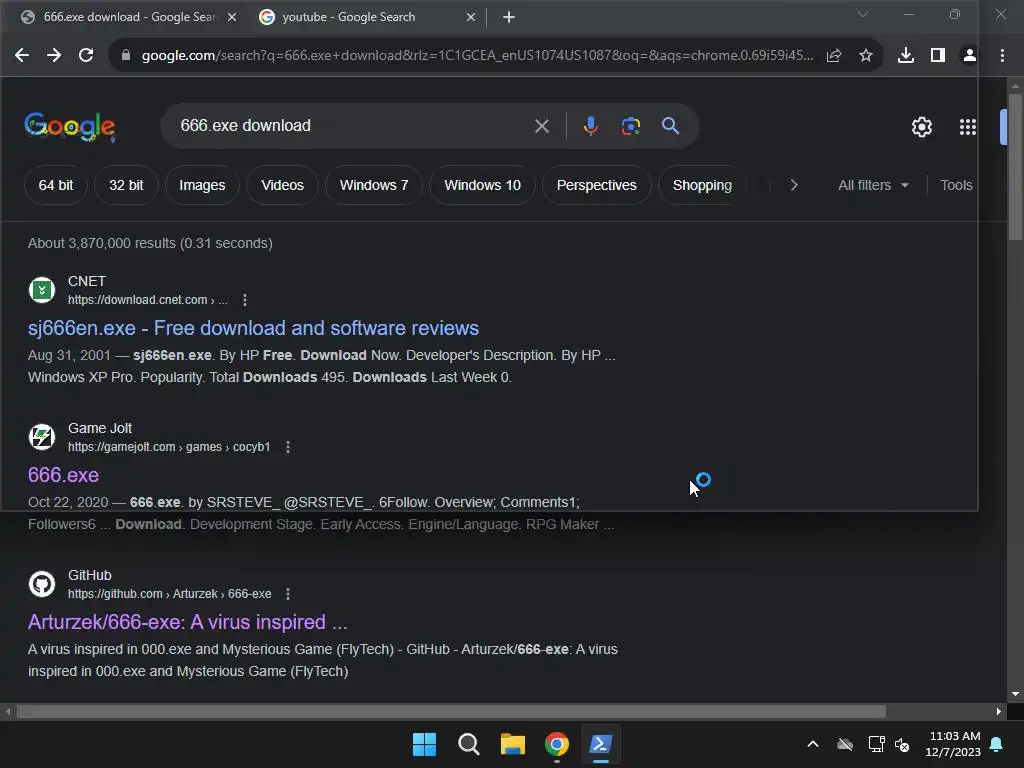Go back to previous page
Screen dimensions: 1024x768
(x=22, y=56)
